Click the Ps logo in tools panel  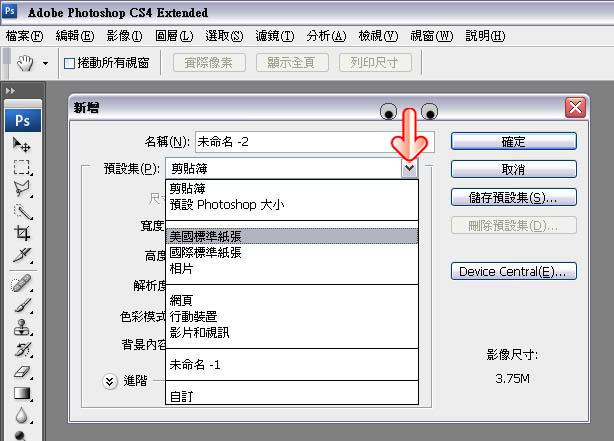coord(23,120)
